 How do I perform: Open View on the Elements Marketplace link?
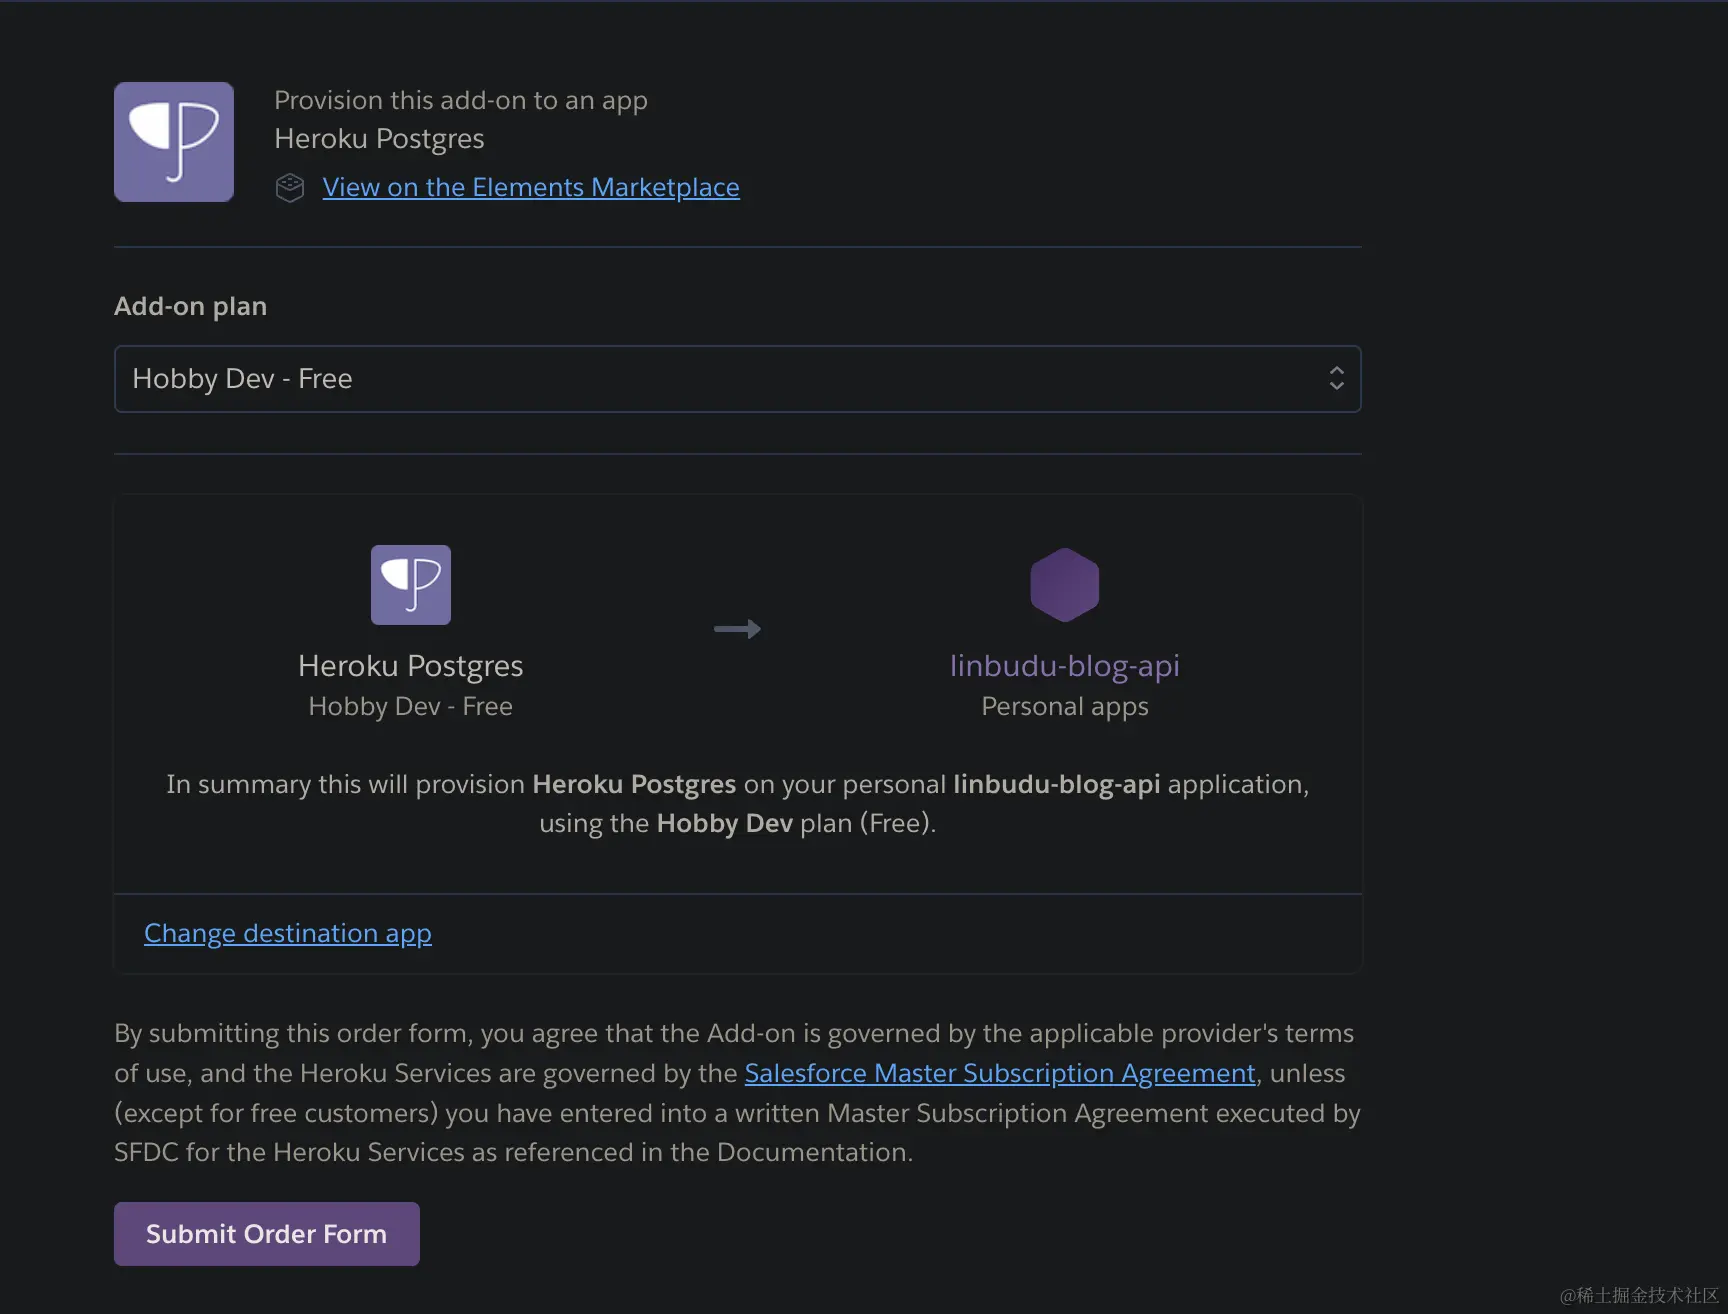click(x=531, y=187)
